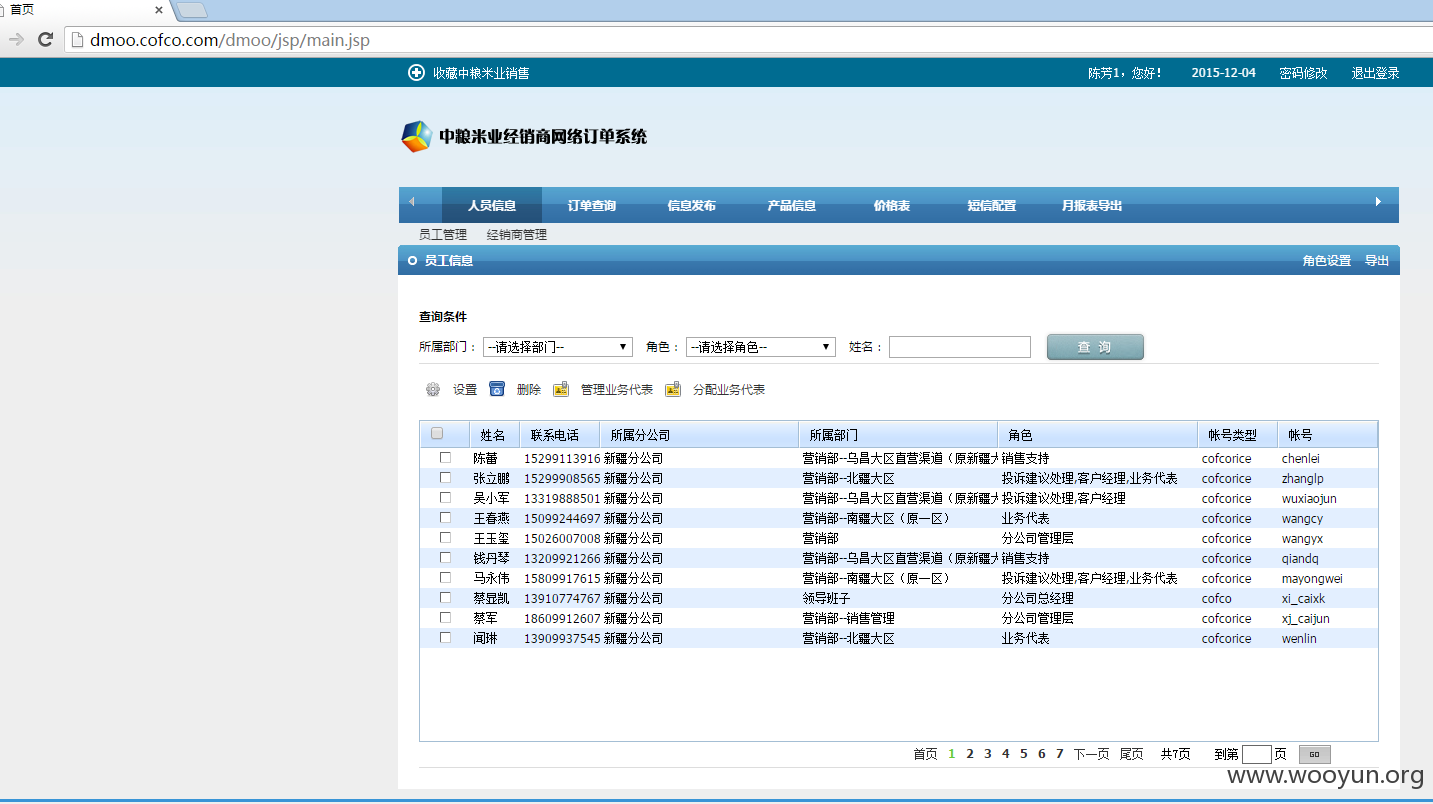
Task: Click the phone number 13910774767
Action: [562, 598]
